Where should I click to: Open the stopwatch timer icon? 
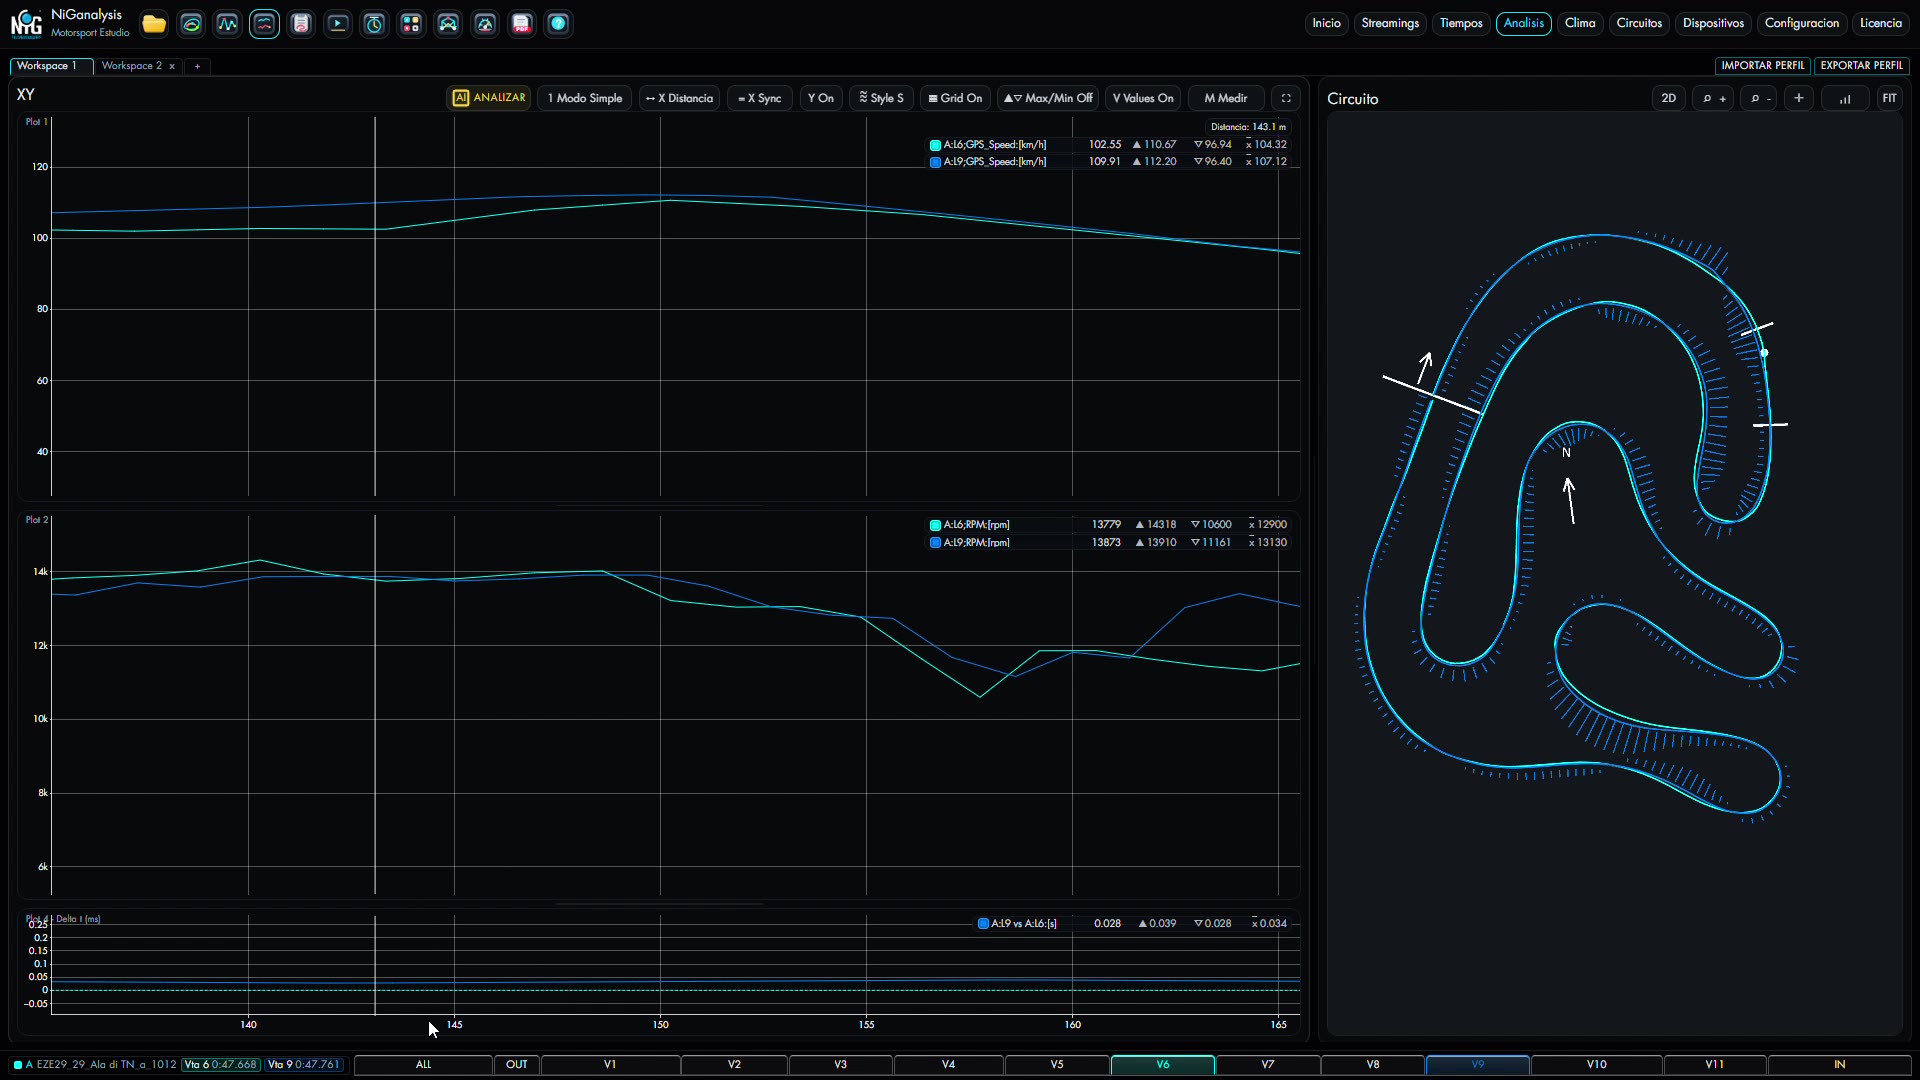click(375, 24)
